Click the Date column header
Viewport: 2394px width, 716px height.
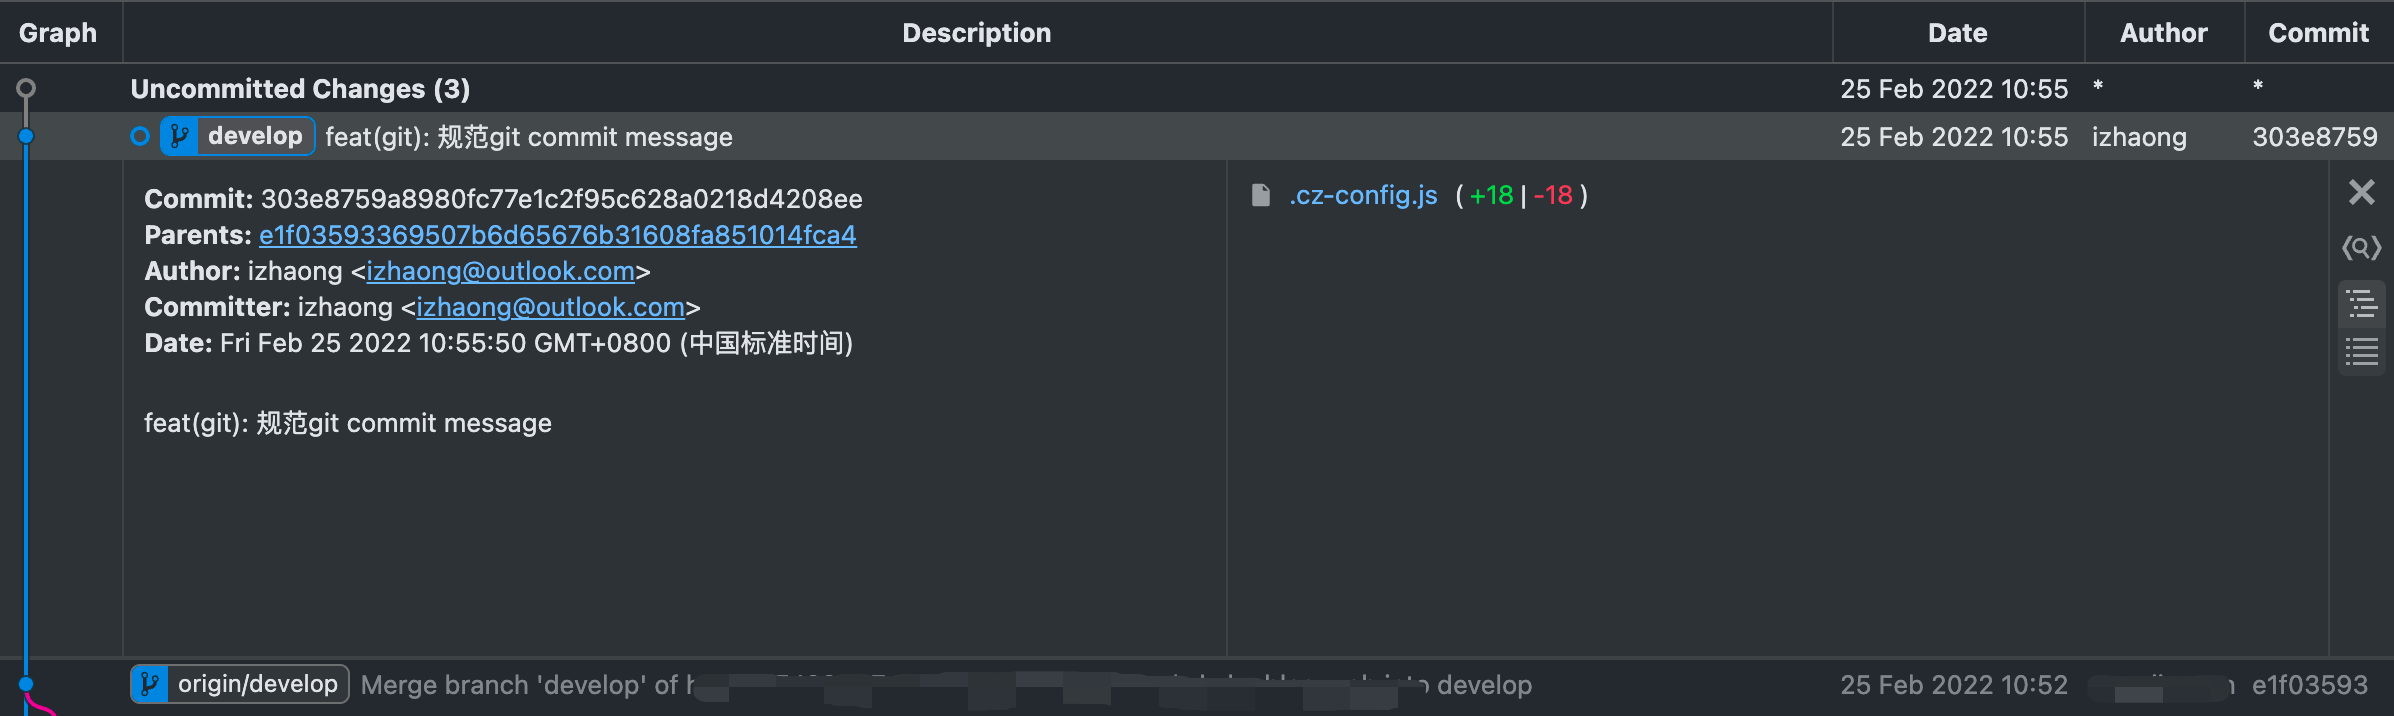pos(1957,33)
